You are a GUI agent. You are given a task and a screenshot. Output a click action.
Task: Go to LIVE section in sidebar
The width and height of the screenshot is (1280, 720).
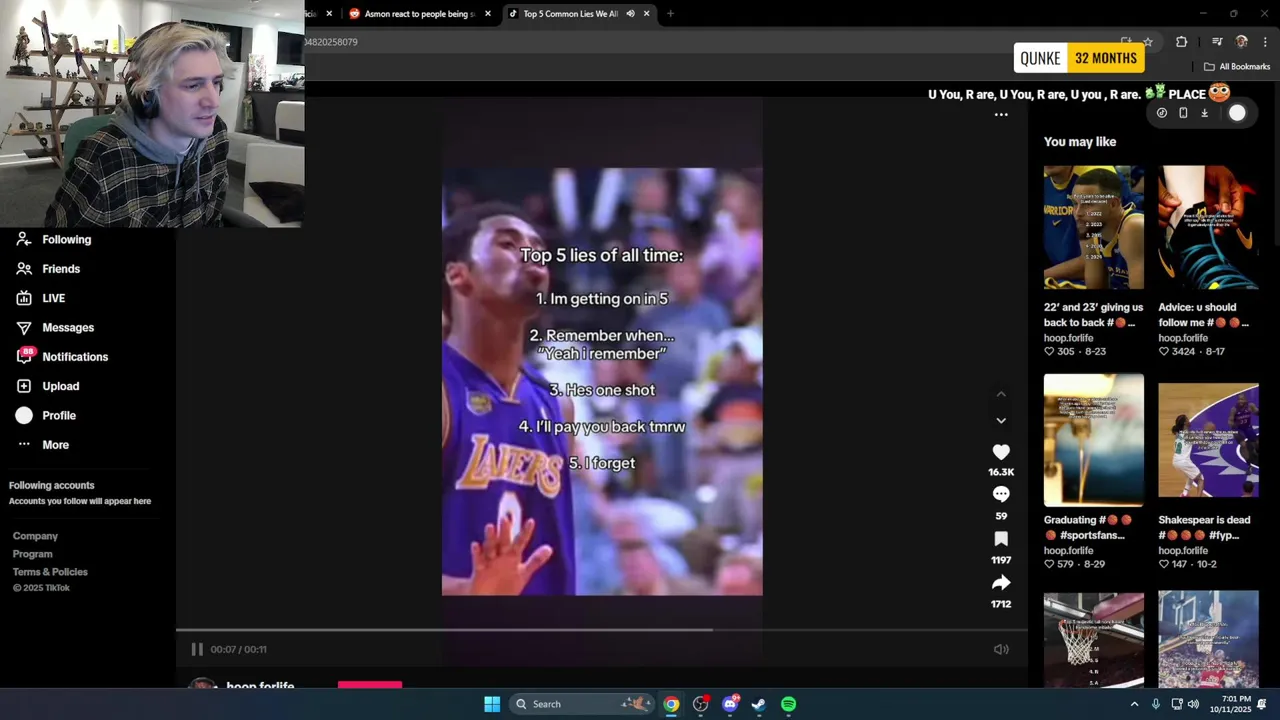click(41, 298)
